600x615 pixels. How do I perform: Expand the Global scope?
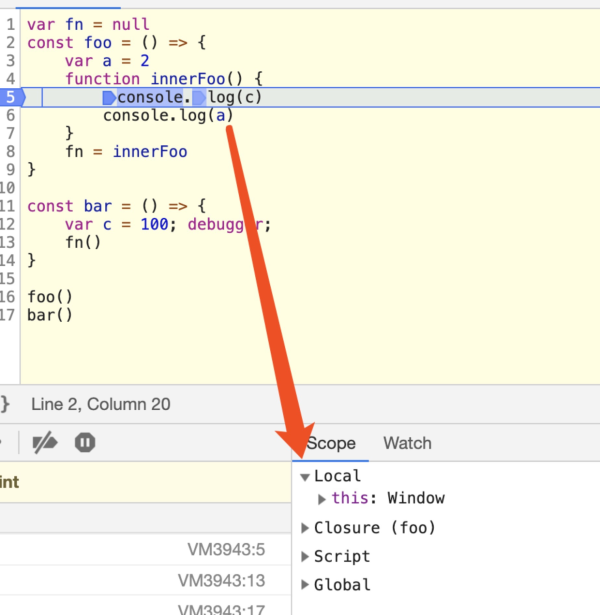click(305, 585)
